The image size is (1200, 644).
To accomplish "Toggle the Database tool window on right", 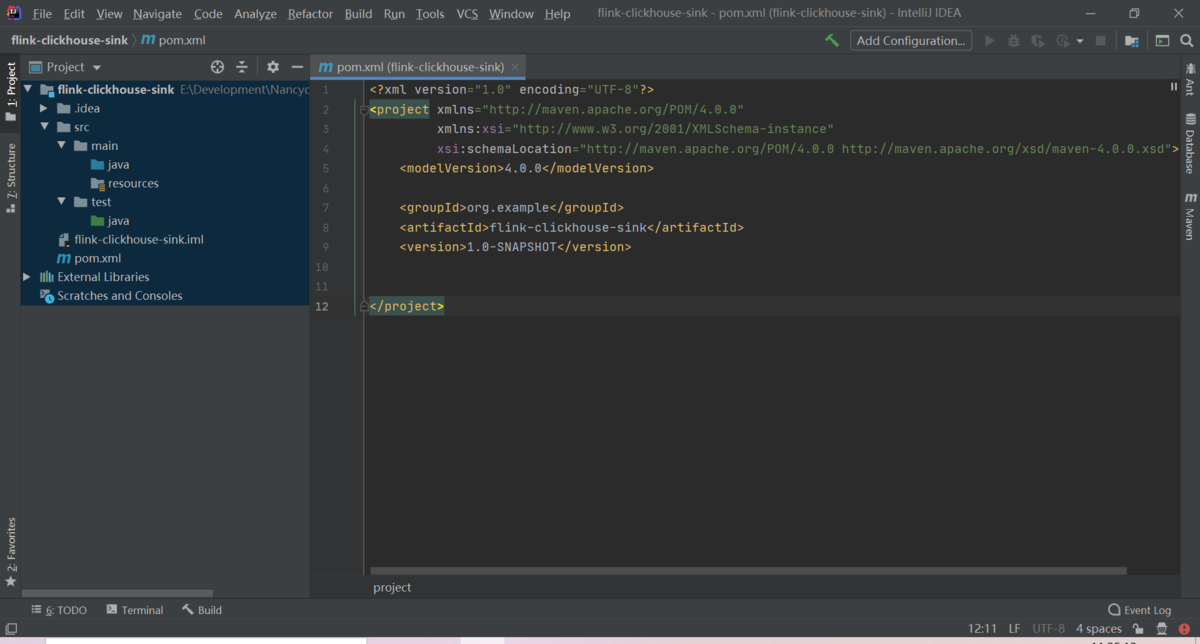I will click(1190, 145).
